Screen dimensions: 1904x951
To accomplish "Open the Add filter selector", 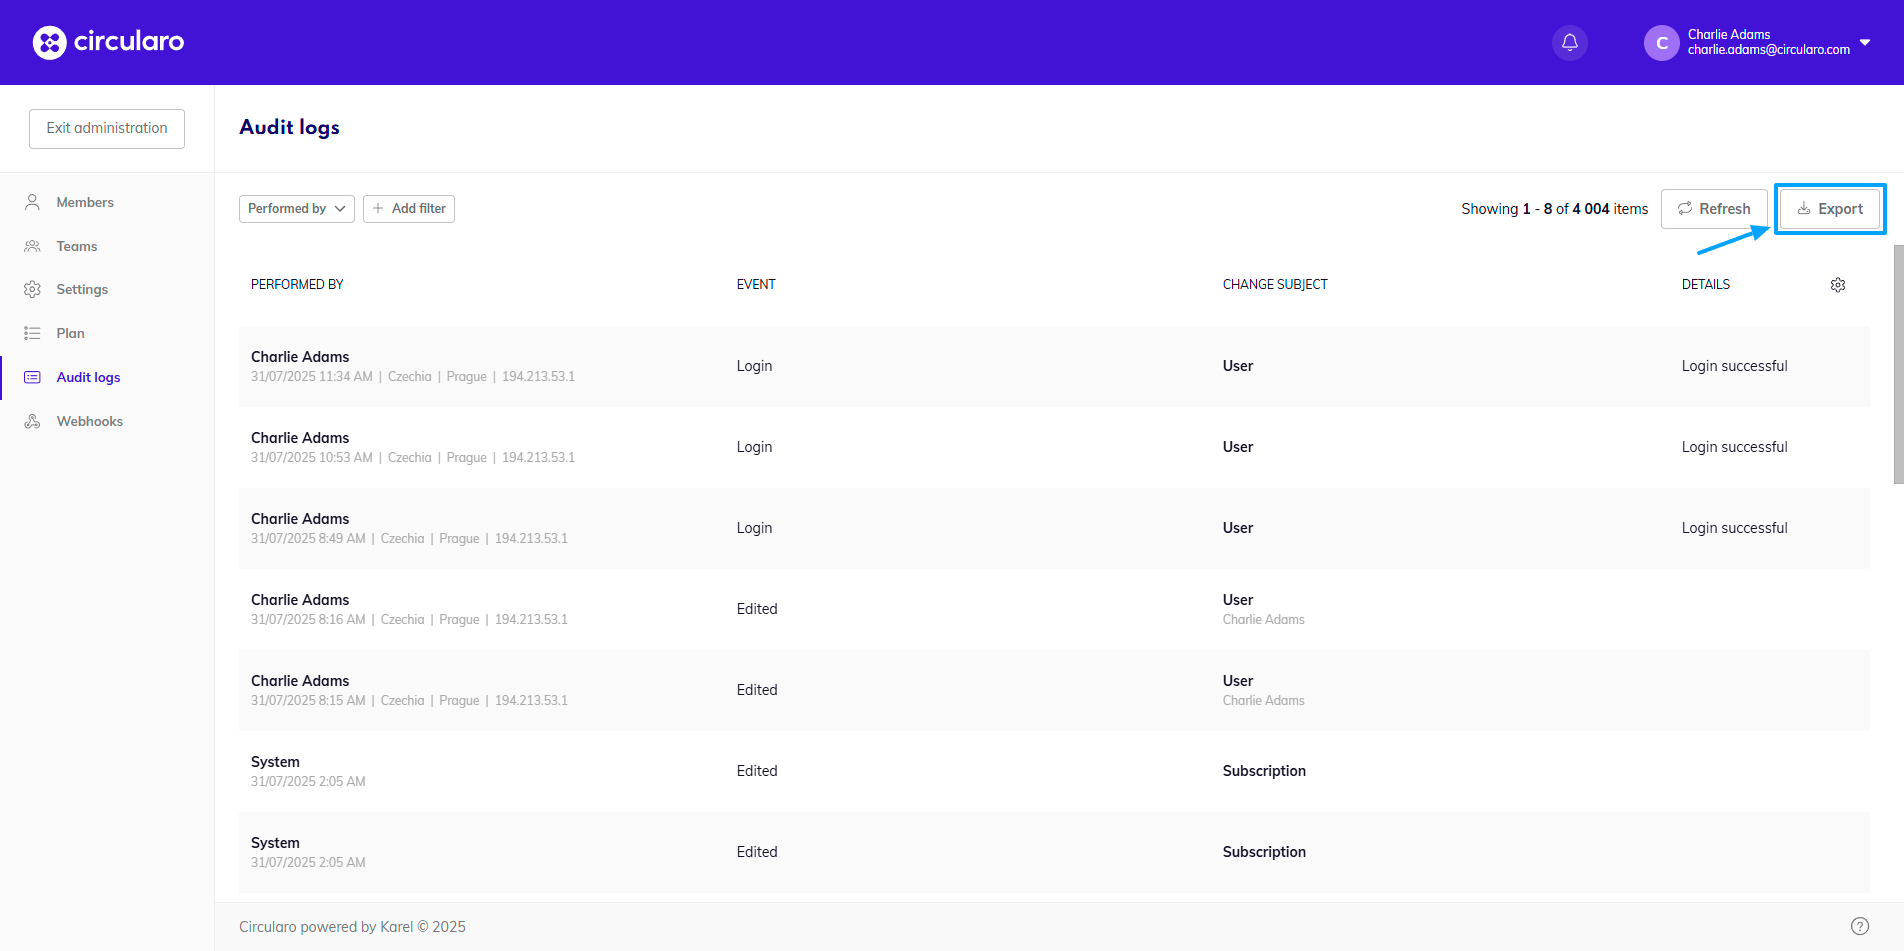I will coord(409,208).
